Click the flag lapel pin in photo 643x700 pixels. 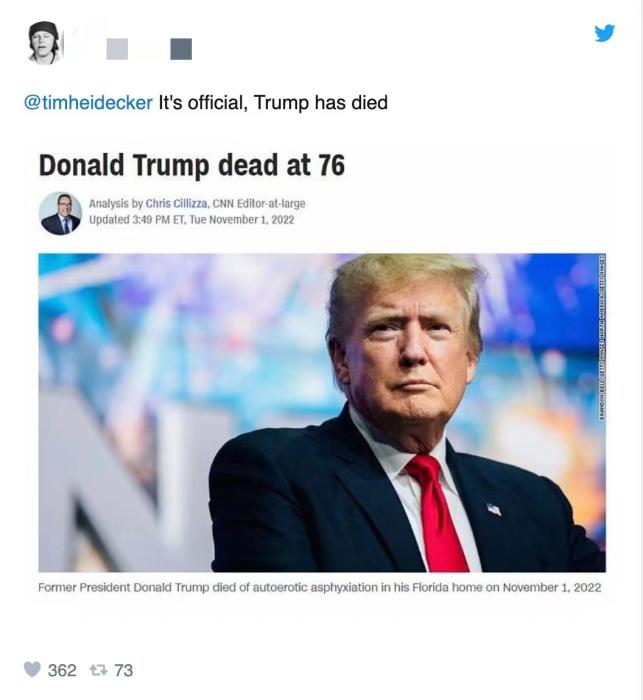pos(494,508)
